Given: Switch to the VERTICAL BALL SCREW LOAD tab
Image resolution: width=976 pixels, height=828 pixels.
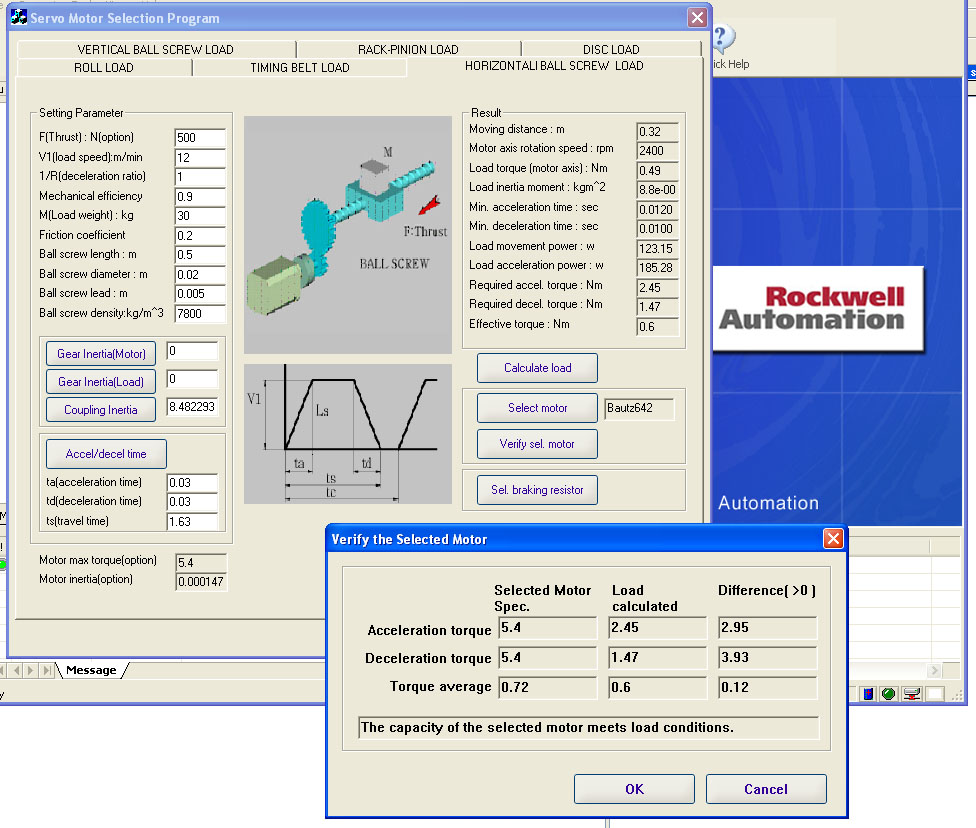Looking at the screenshot, I should tap(156, 49).
